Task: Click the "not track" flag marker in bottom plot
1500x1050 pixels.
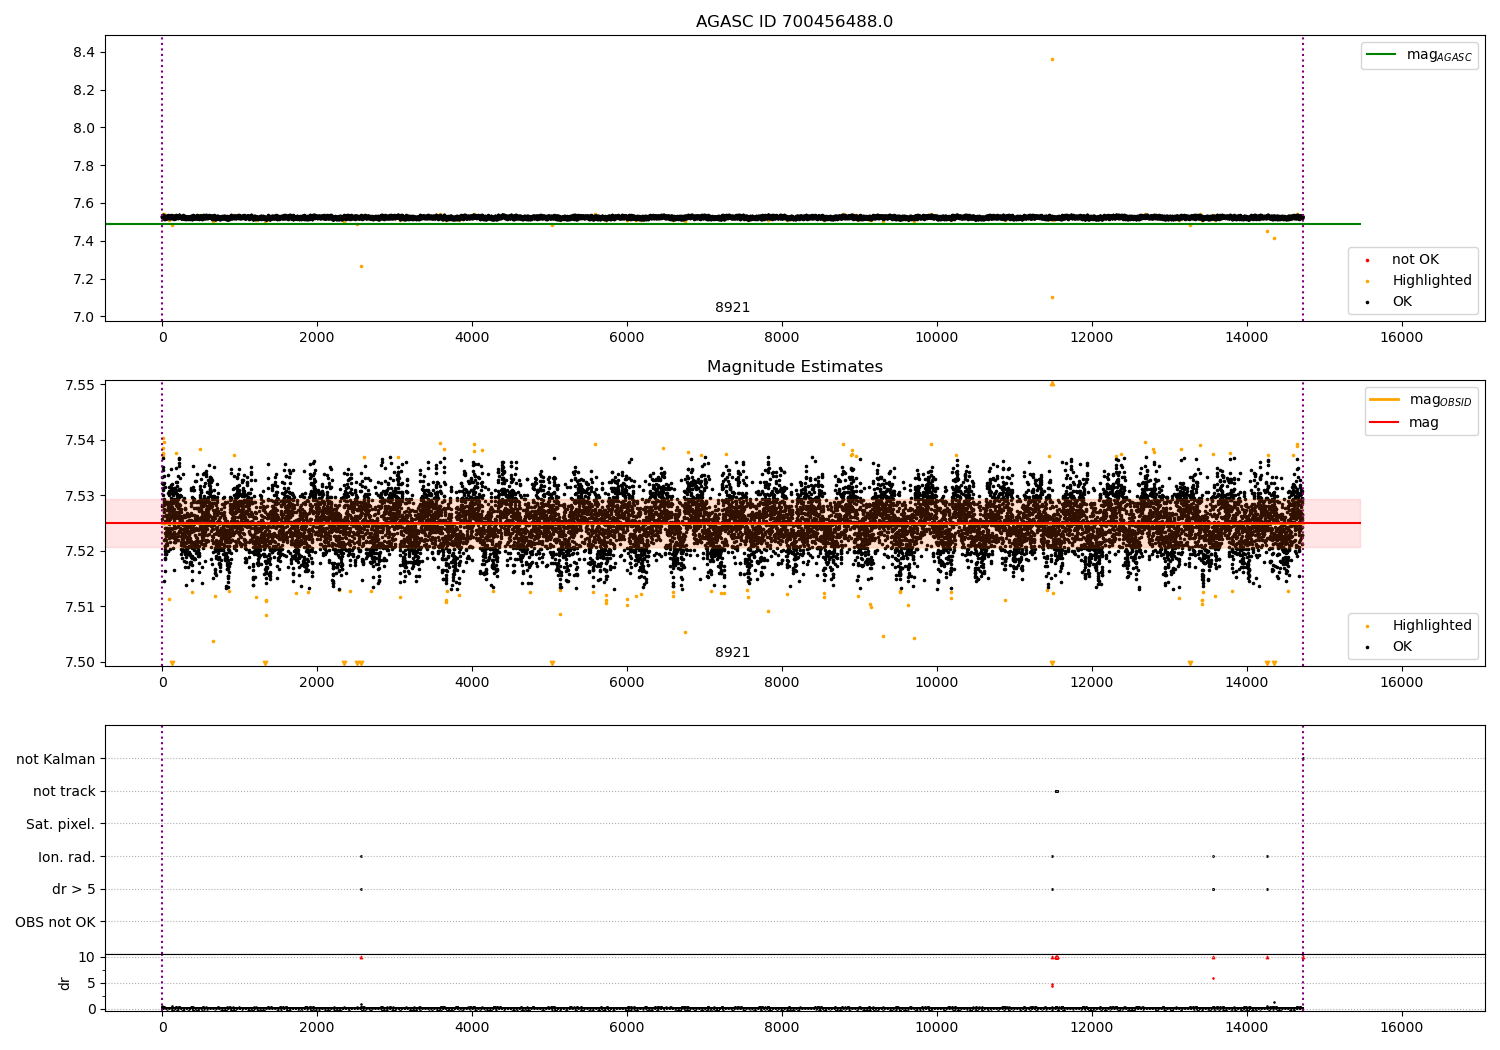Action: point(1057,791)
